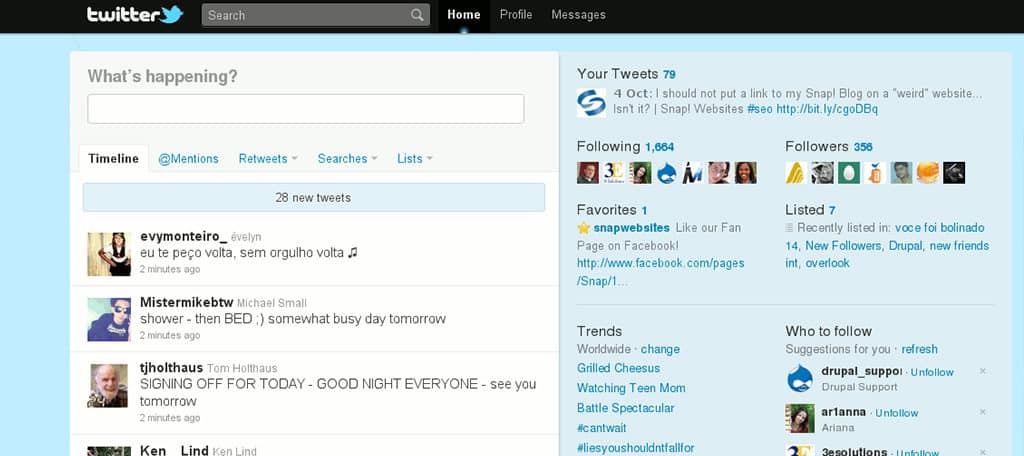Change Worldwide trends location
Image resolution: width=1024 pixels, height=456 pixels.
(660, 349)
